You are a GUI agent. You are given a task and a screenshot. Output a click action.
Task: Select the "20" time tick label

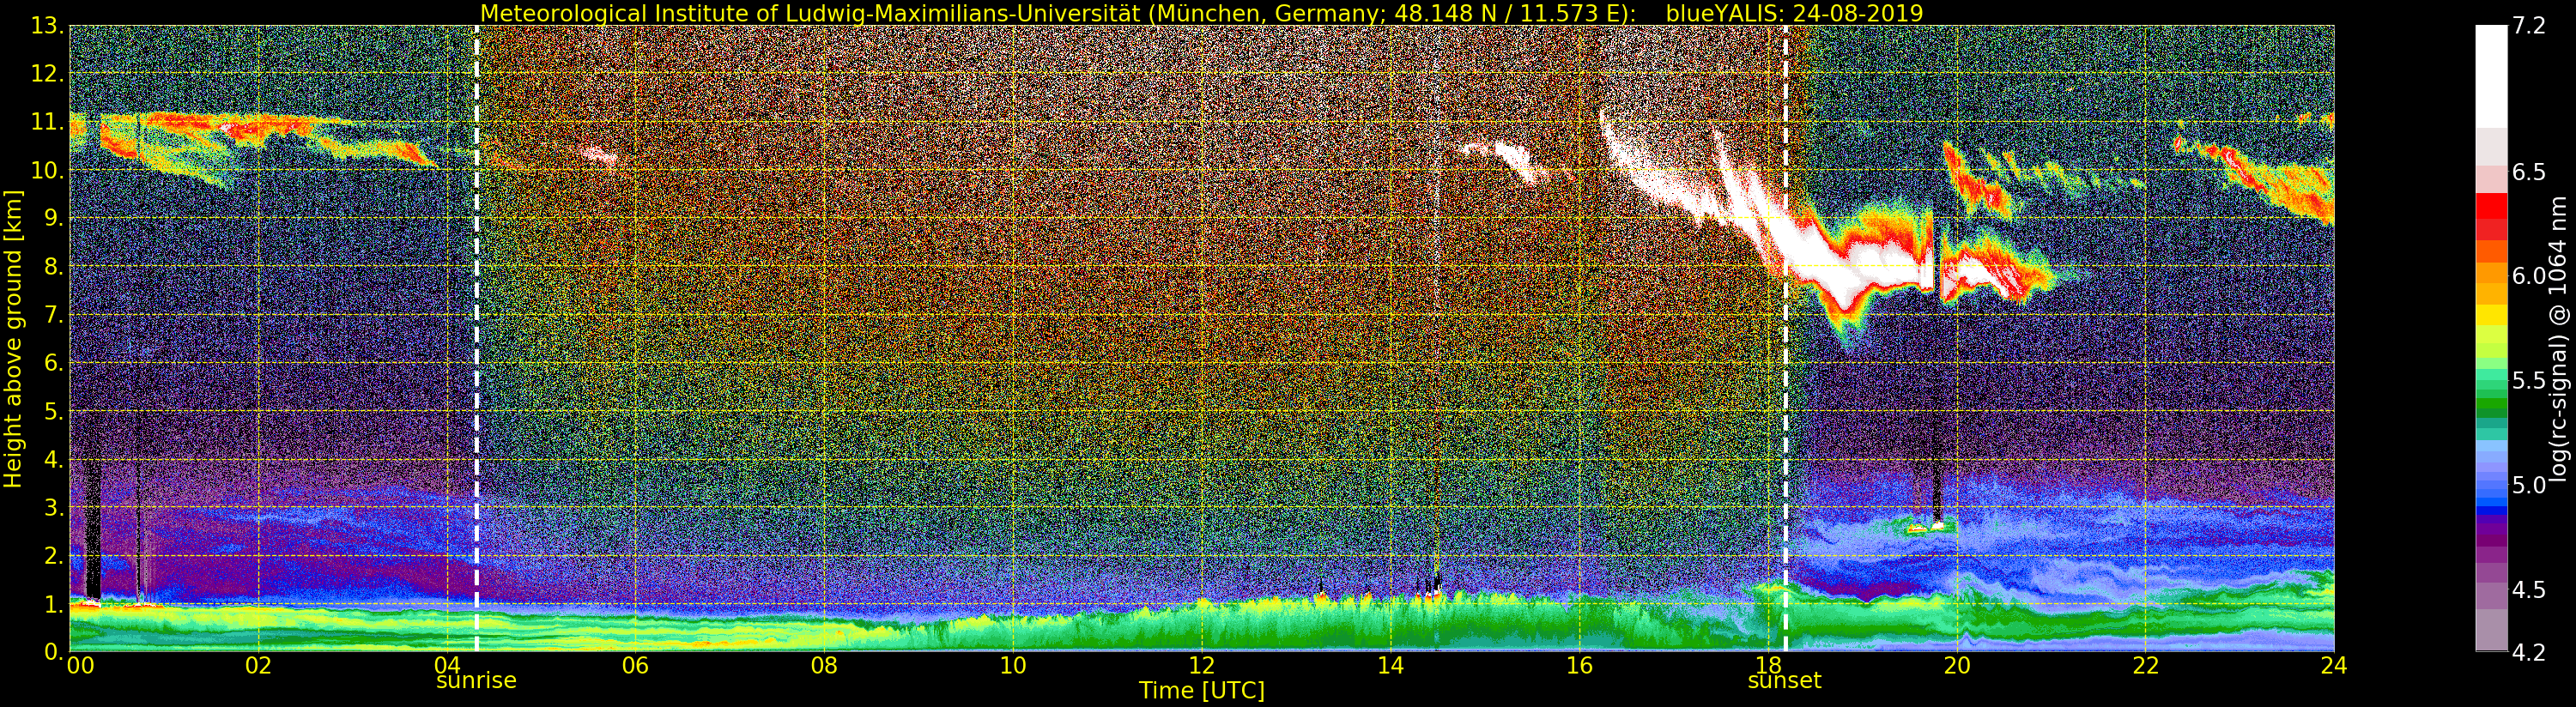pyautogui.click(x=1957, y=666)
